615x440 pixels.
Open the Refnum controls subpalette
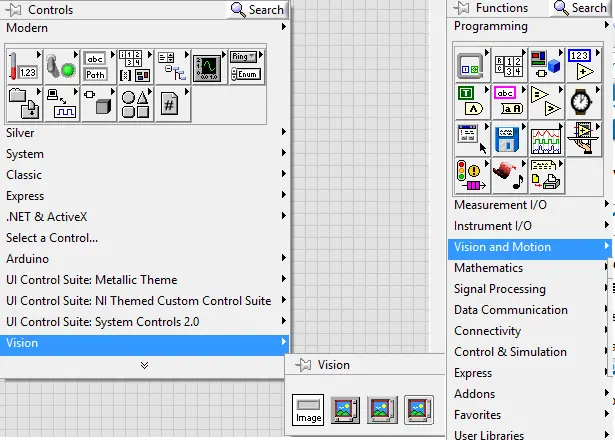pos(173,104)
